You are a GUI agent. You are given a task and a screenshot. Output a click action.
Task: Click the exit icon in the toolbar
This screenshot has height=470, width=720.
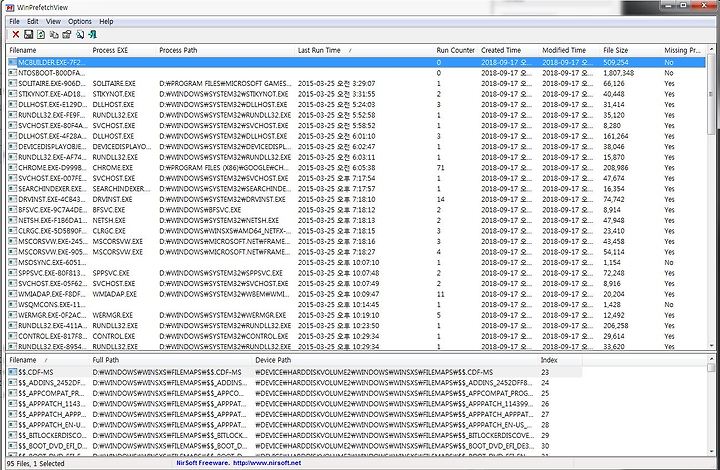coord(92,34)
